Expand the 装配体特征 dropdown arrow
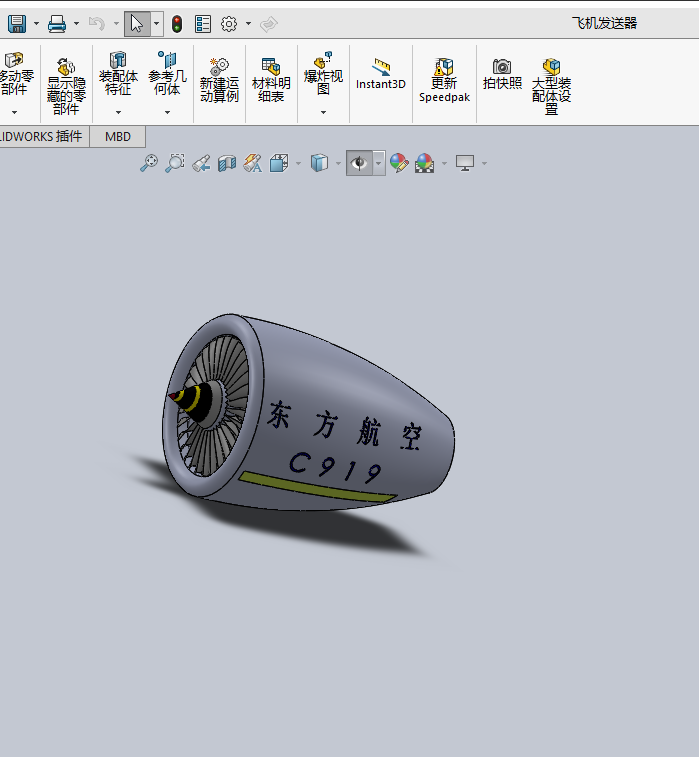Viewport: 699px width, 757px height. pos(118,112)
